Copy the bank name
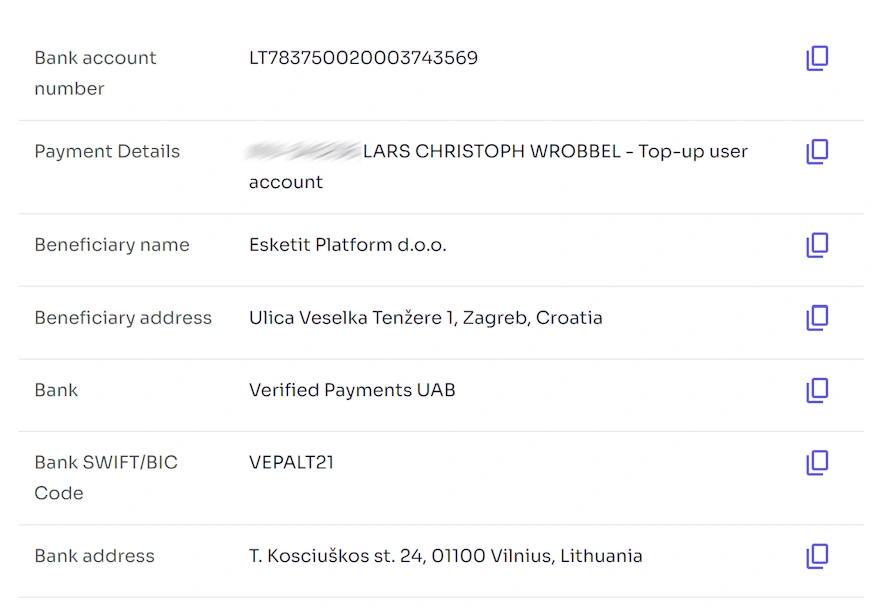The width and height of the screenshot is (875, 612). point(817,390)
